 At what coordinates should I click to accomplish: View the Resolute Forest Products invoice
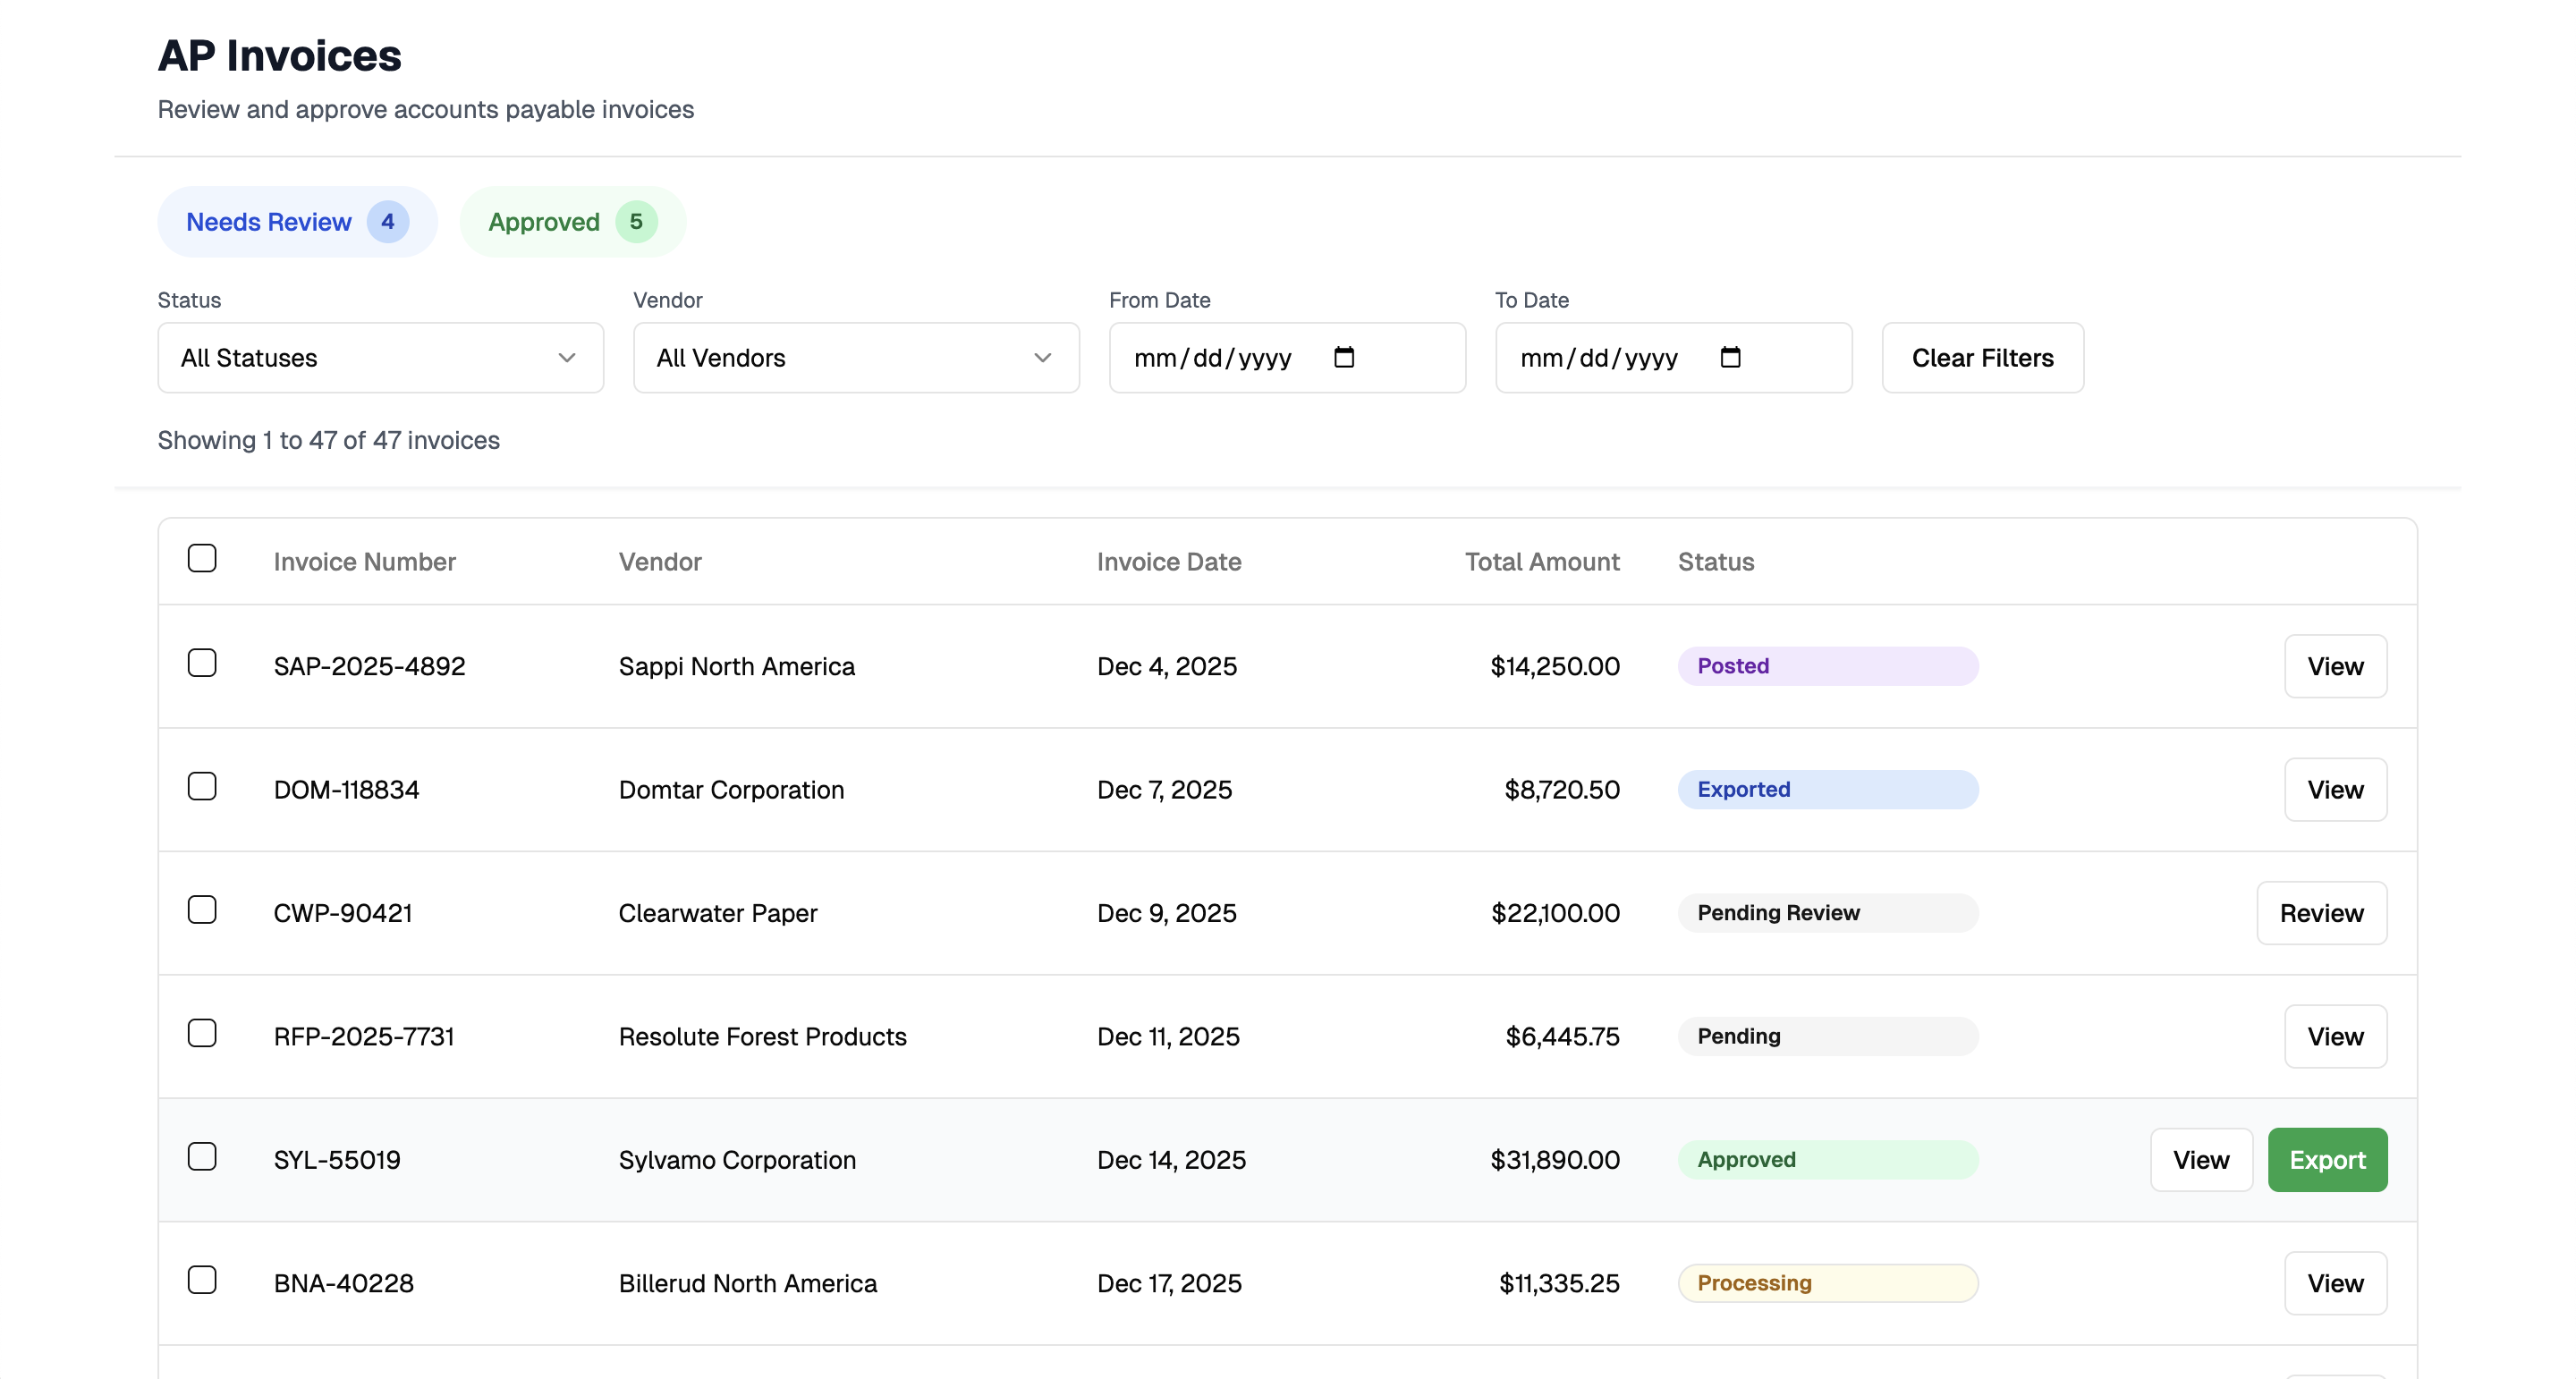[2335, 1036]
